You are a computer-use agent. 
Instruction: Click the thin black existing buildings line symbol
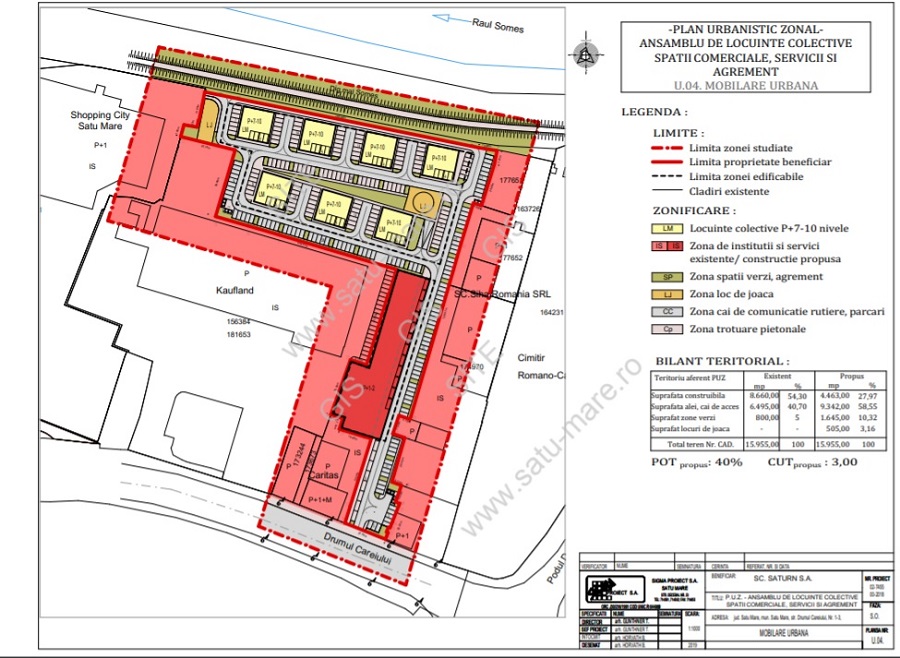(x=662, y=190)
